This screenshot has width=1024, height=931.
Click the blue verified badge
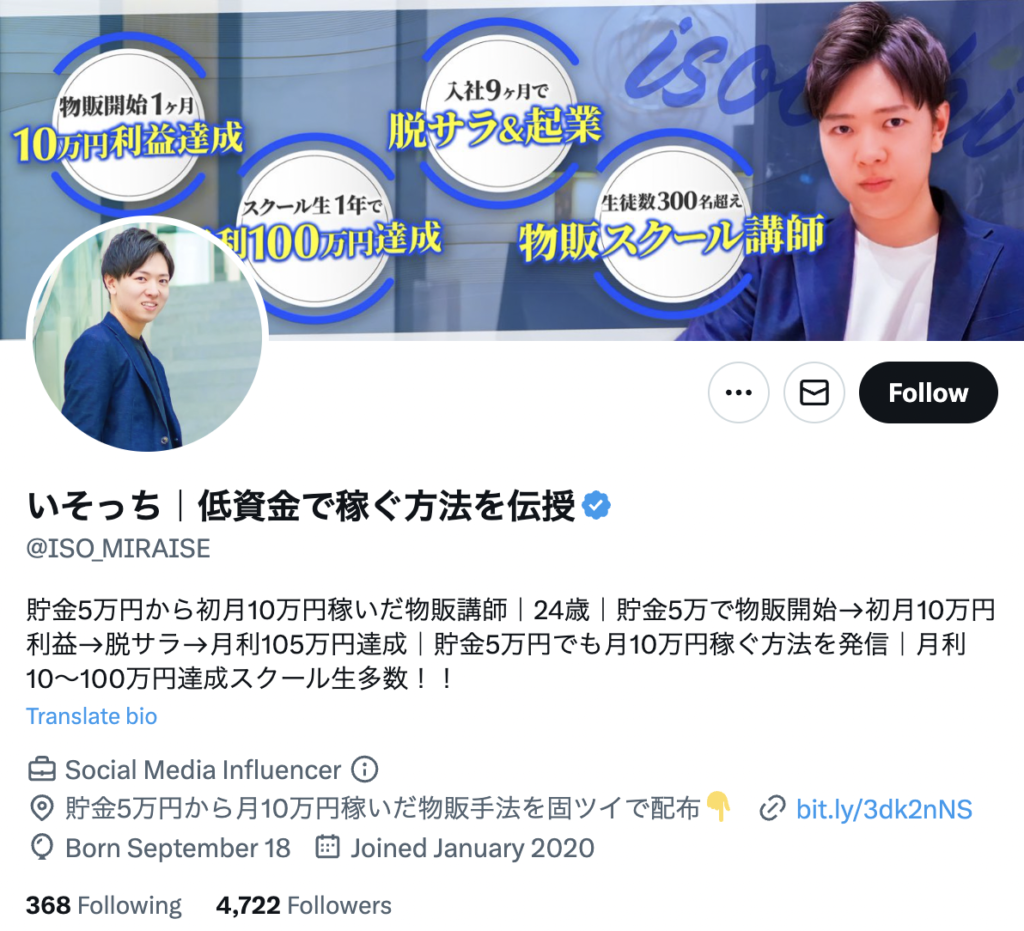pos(596,506)
